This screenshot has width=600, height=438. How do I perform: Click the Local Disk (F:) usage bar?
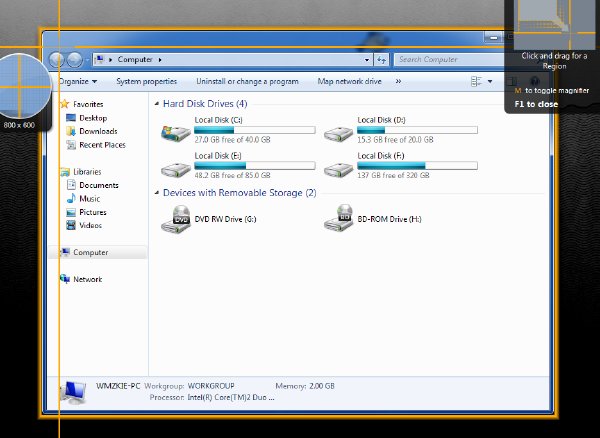coord(417,166)
